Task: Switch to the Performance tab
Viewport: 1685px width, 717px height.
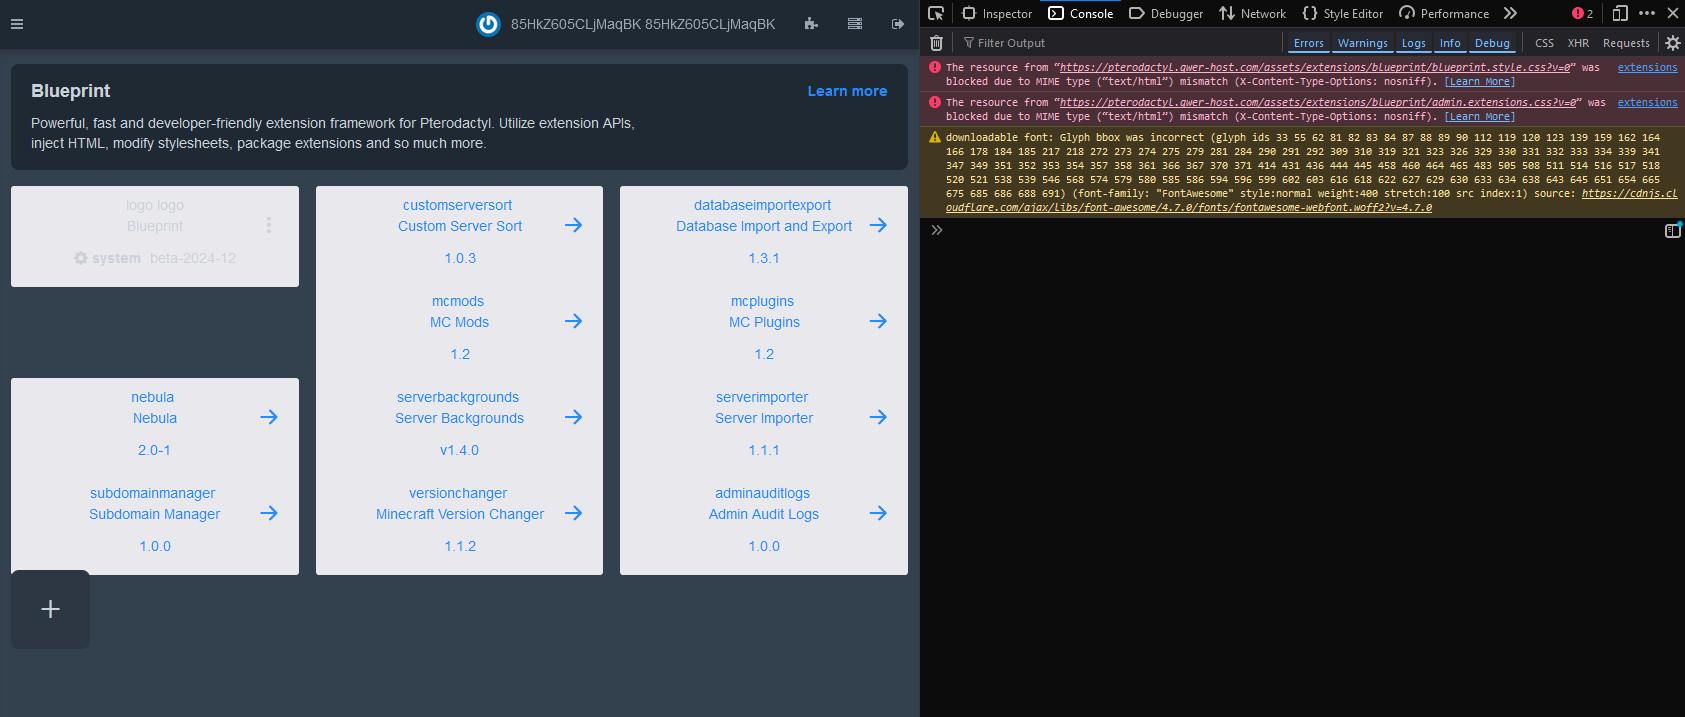Action: tap(1444, 13)
